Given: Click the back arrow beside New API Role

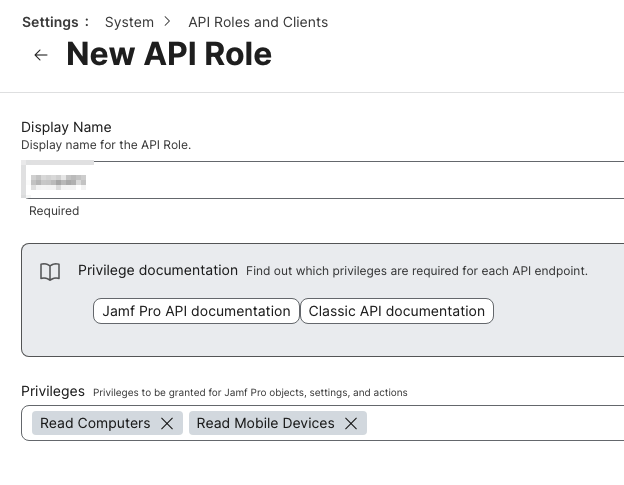Looking at the screenshot, I should 41,55.
